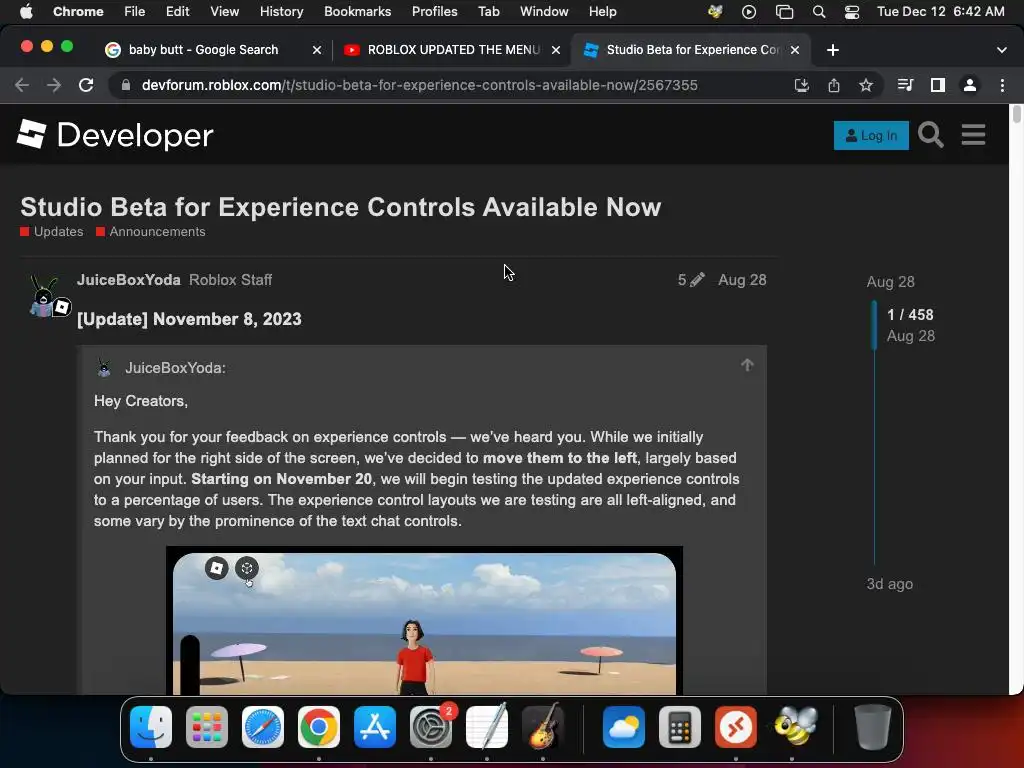Click the Roblox Developer logo
Screen dimensions: 1024x768
point(115,135)
